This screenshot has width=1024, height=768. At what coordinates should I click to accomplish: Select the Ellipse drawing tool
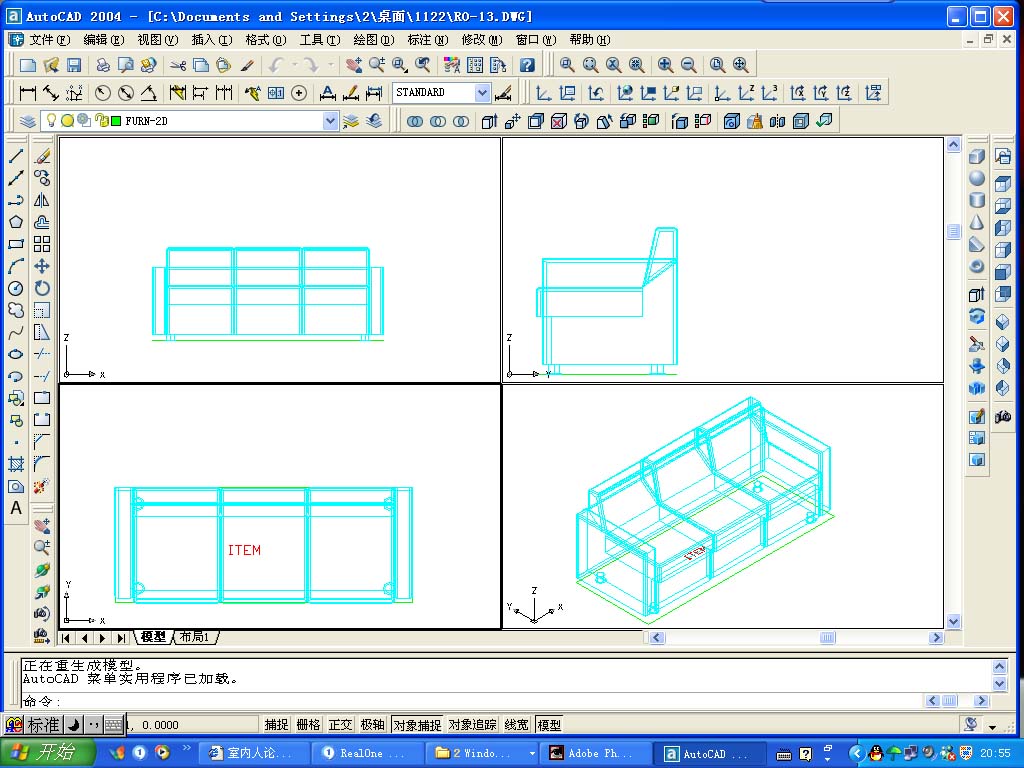[x=16, y=355]
